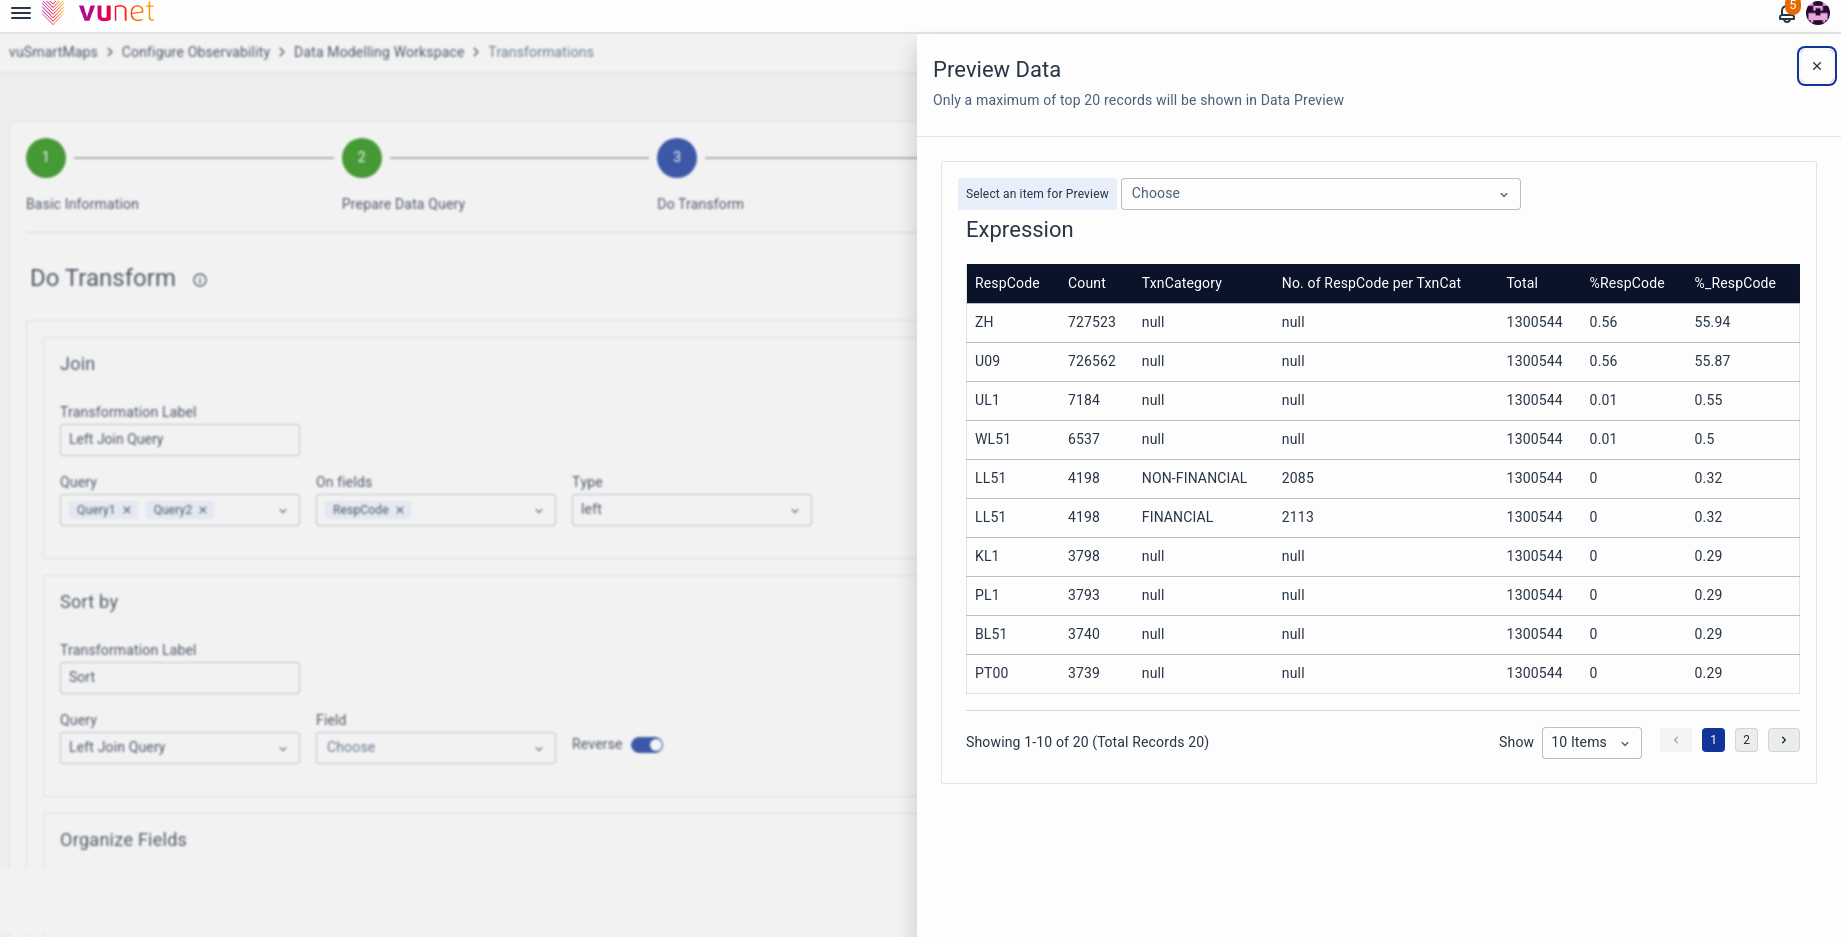1841x937 pixels.
Task: Open Data Modelling Workspace breadcrumb
Action: (x=379, y=52)
